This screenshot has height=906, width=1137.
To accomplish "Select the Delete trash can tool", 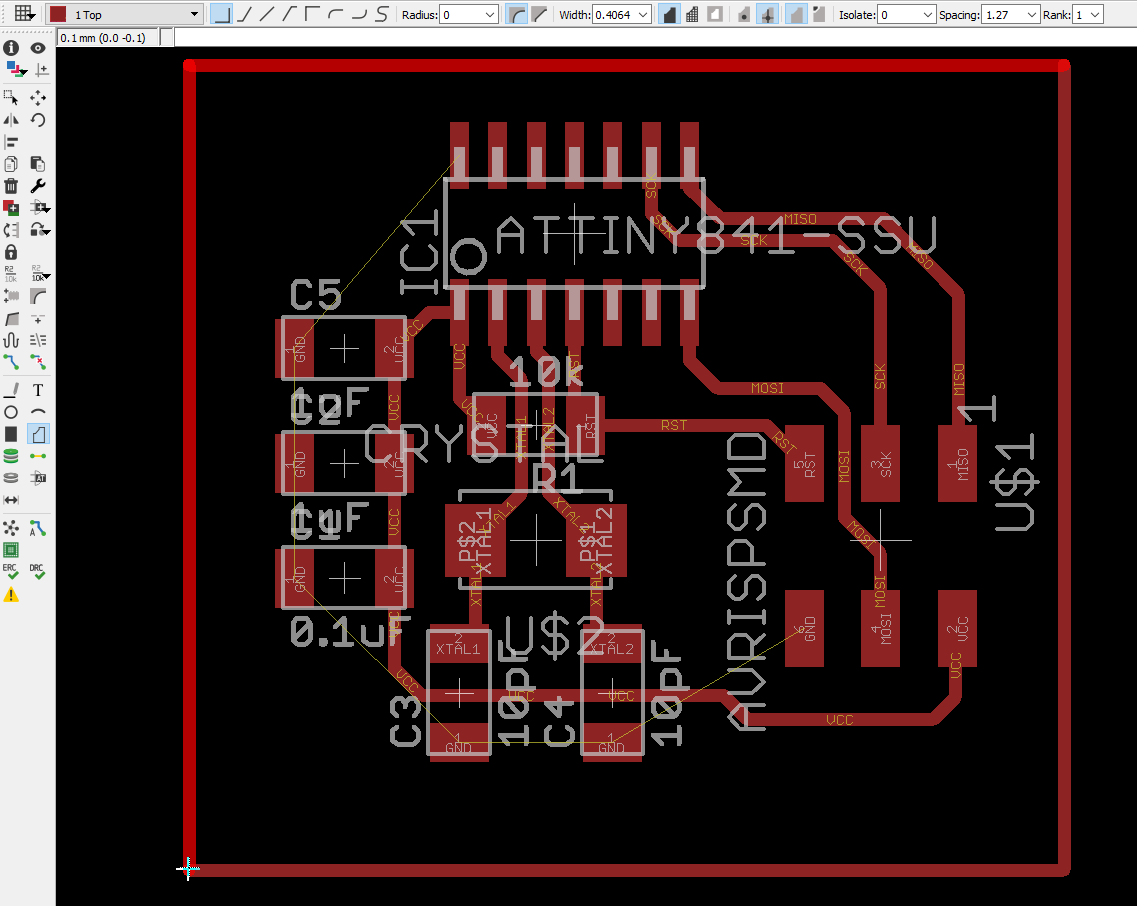I will (x=11, y=186).
